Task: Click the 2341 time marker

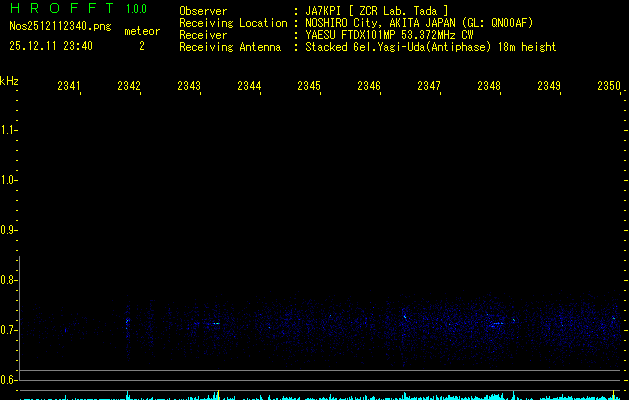Action: [x=69, y=87]
